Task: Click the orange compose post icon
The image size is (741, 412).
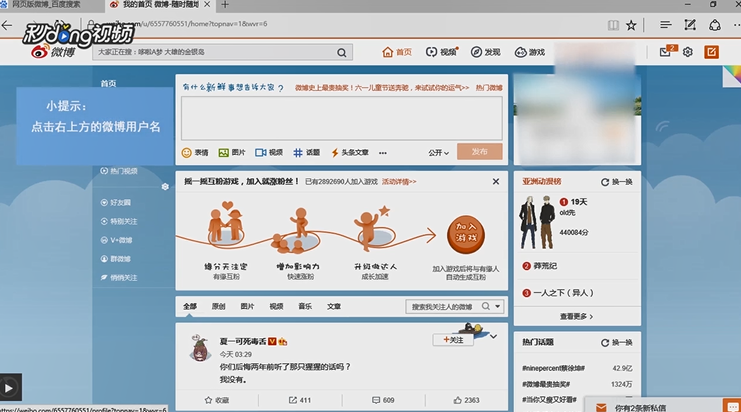Action: (x=711, y=52)
